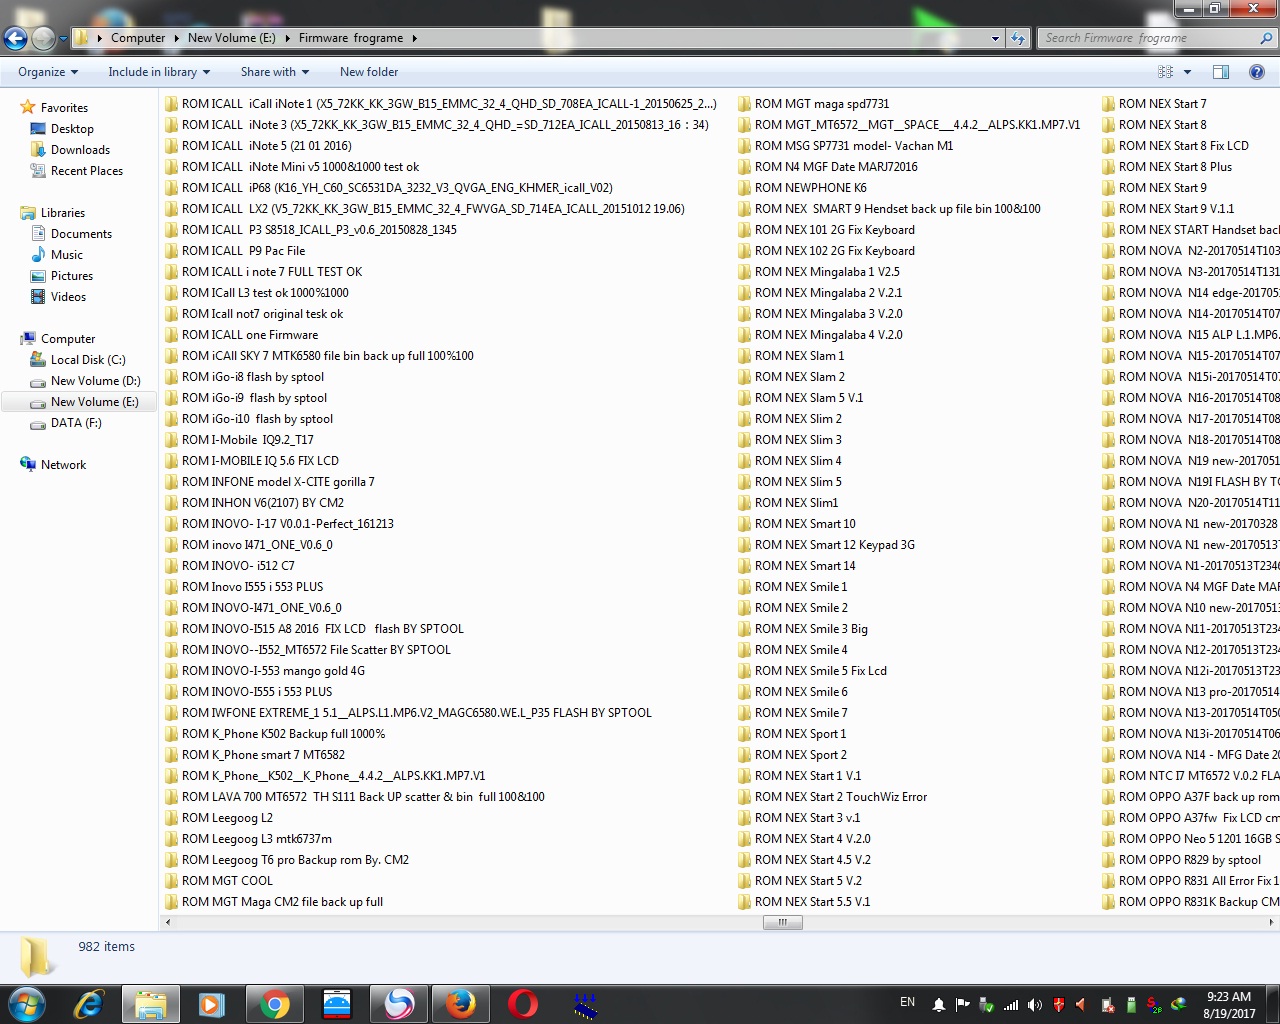
Task: Click the New folder button
Action: [369, 72]
